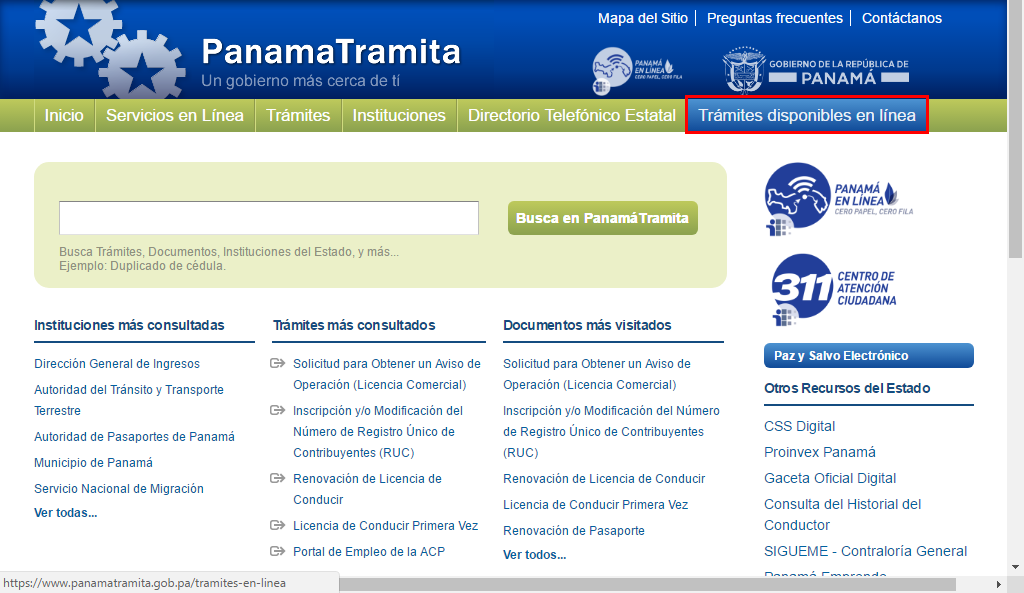Open the Mapa del Sitio link
This screenshot has height=593, width=1024.
coord(643,18)
